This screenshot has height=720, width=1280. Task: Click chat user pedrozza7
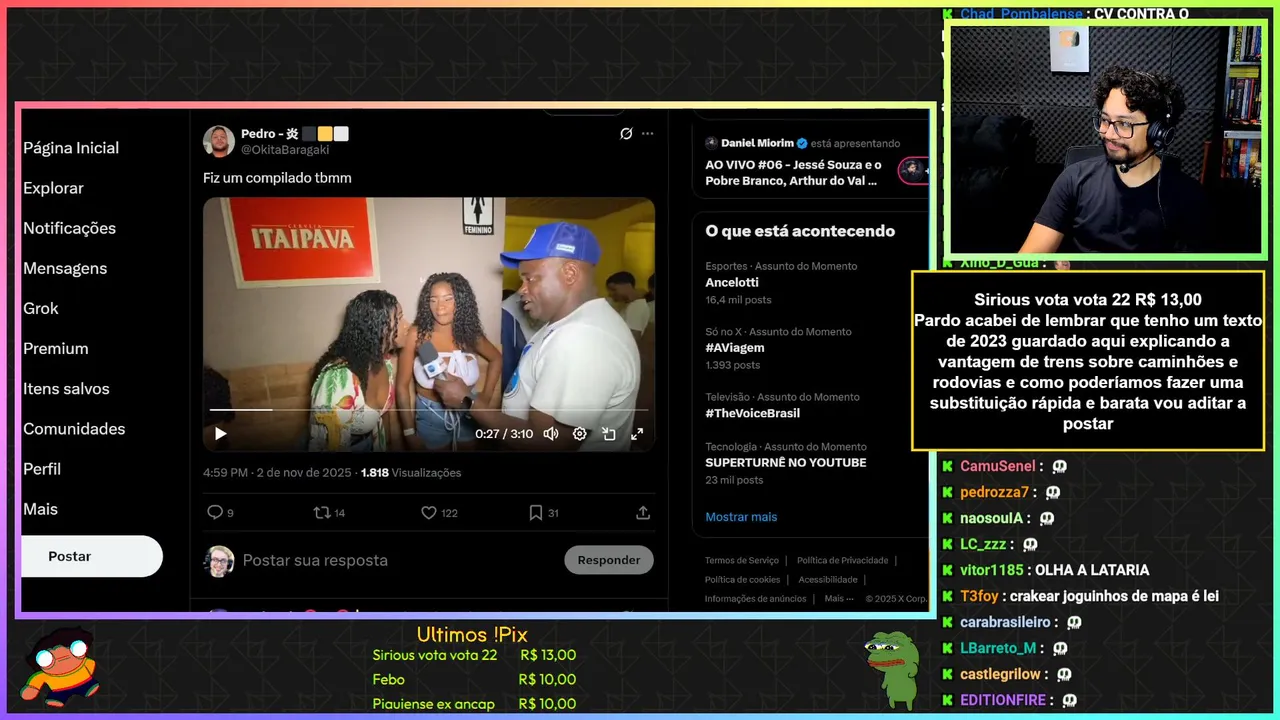click(994, 493)
